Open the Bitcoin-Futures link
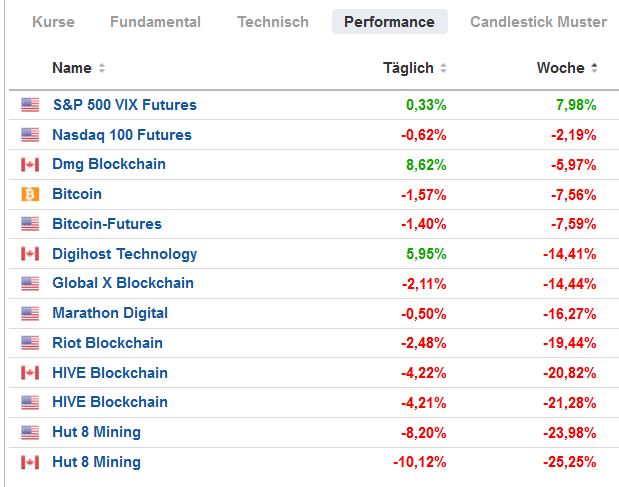The width and height of the screenshot is (619, 487). coord(106,224)
